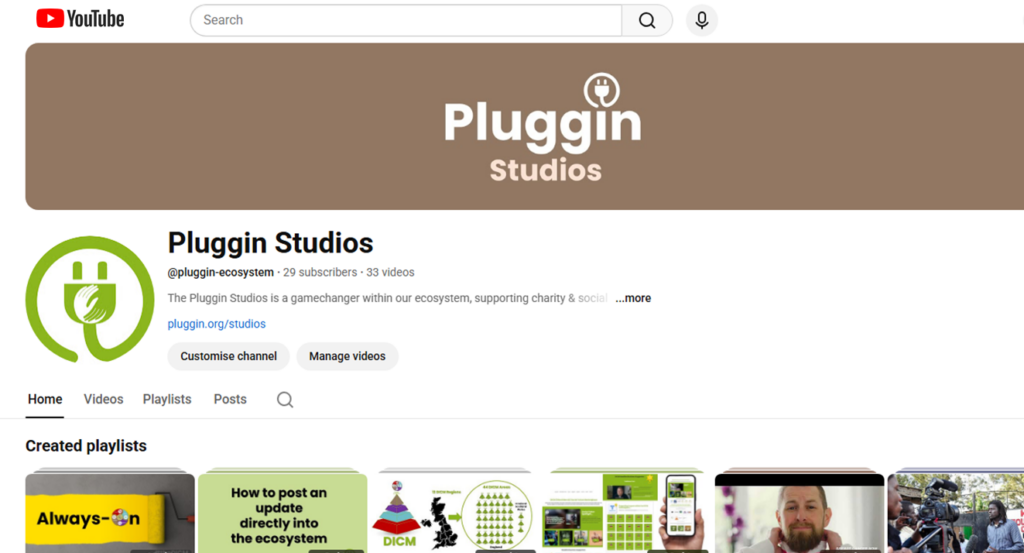Type in the YouTube Search field
Screen dimensions: 1024x553
[405, 20]
